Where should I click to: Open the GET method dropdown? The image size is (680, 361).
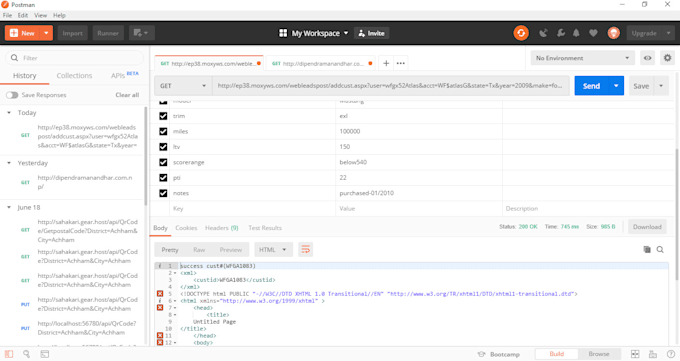pyautogui.click(x=183, y=86)
